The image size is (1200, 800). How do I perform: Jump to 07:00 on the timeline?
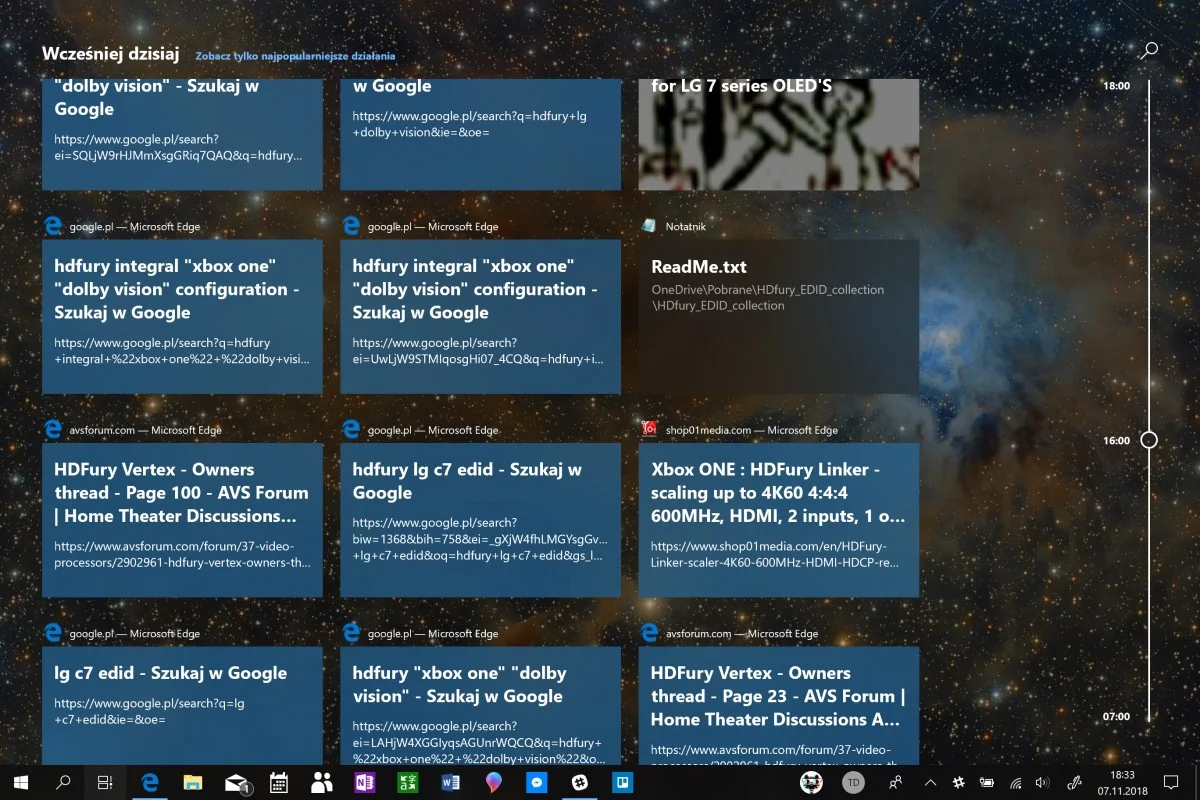(x=1116, y=717)
